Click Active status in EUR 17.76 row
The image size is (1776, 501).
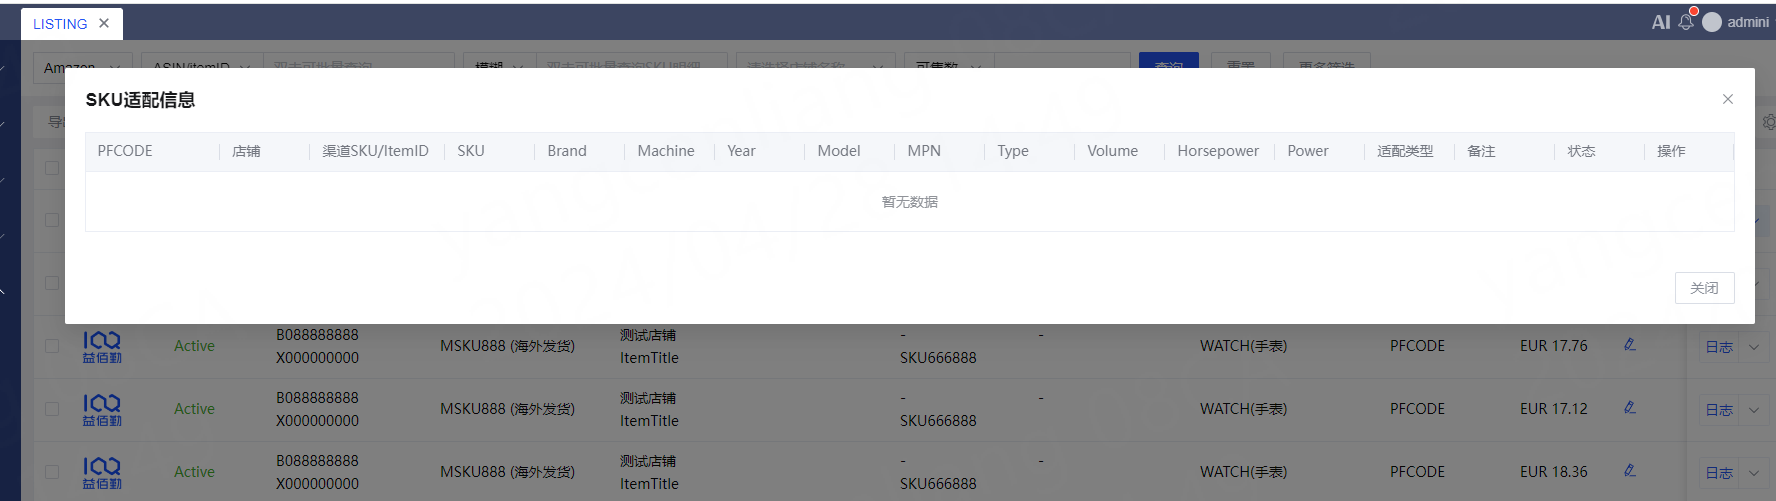click(x=194, y=346)
